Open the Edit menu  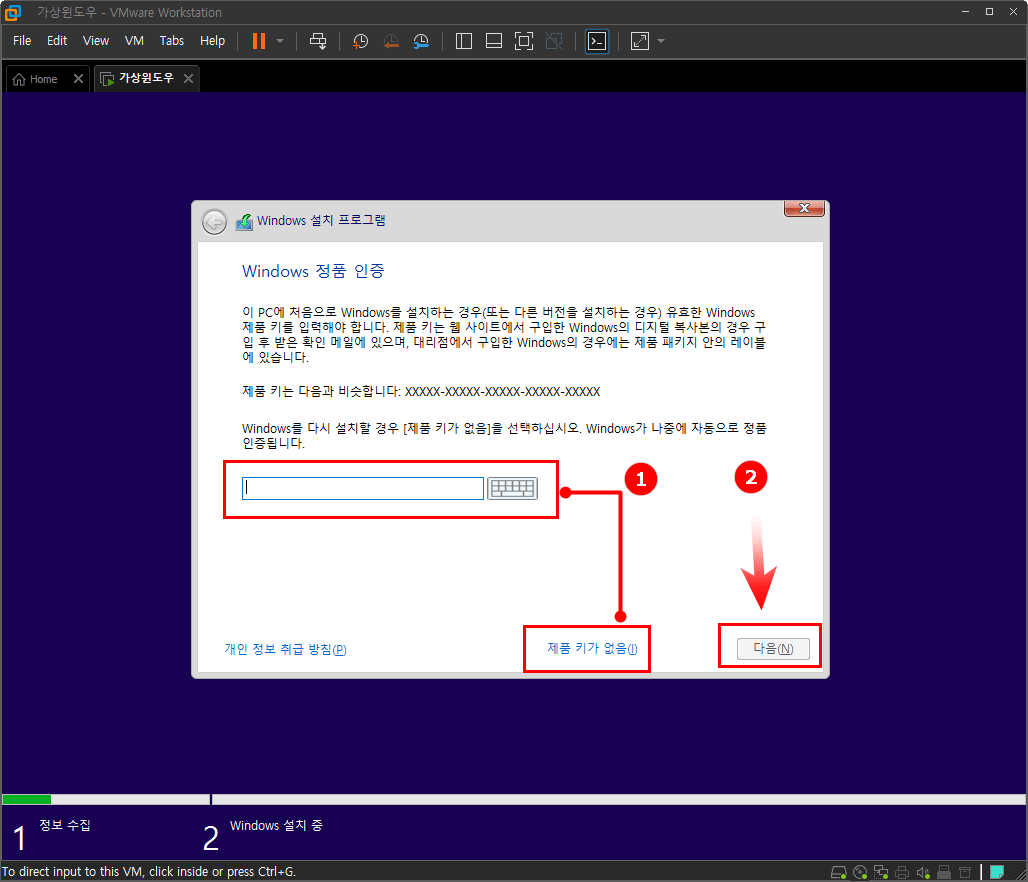57,41
